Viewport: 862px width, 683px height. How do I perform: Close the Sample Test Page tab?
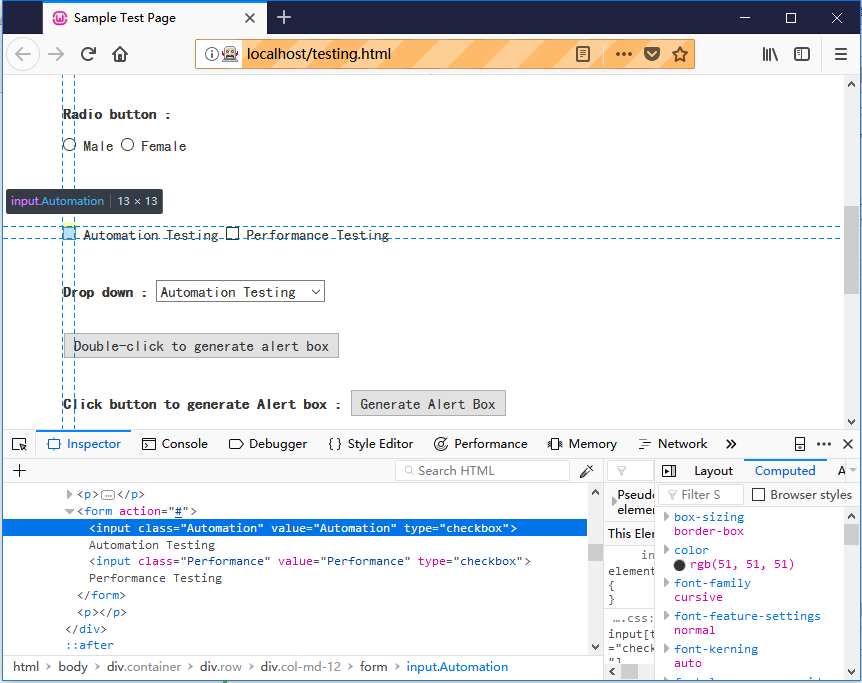point(250,18)
